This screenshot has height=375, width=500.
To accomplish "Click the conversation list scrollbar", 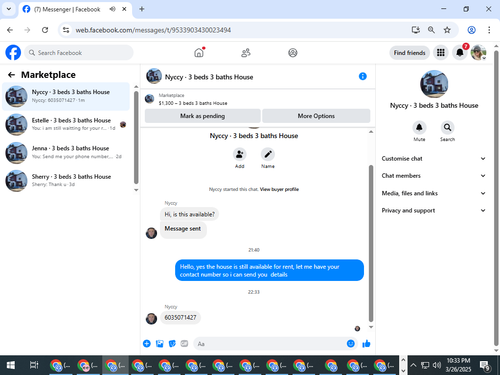I will coord(136,137).
